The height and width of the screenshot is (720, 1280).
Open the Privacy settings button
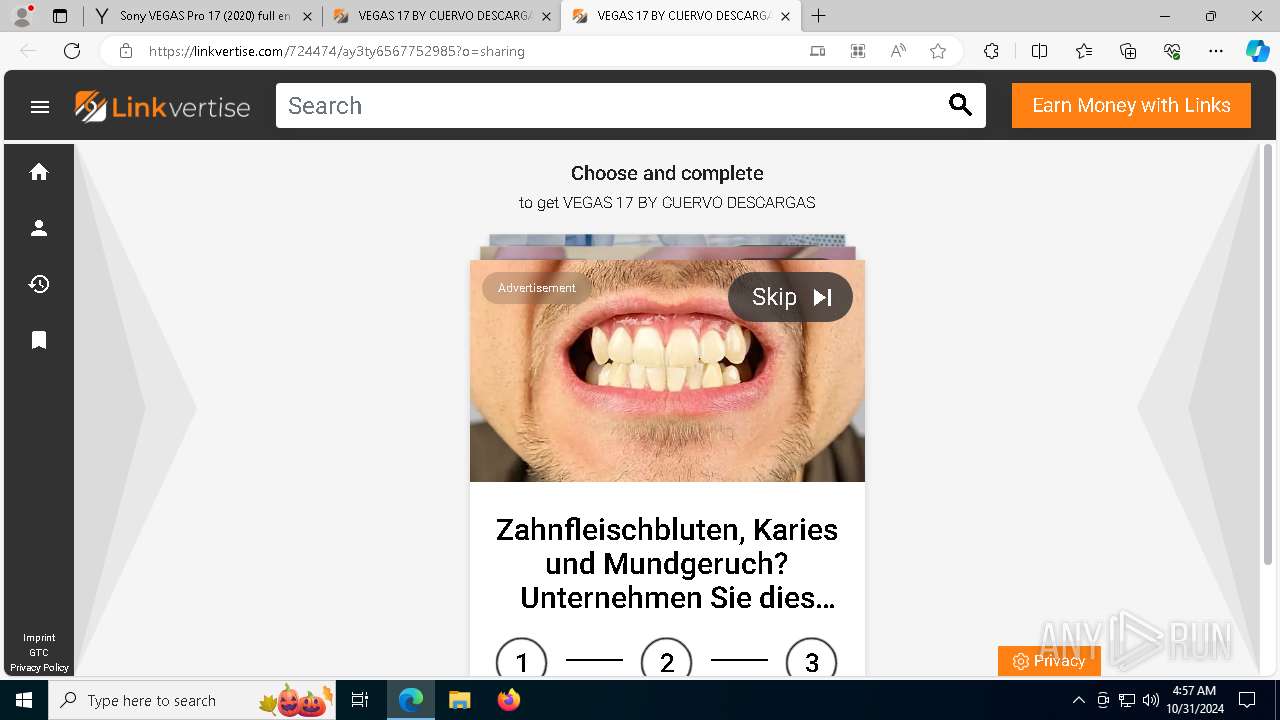[1049, 661]
